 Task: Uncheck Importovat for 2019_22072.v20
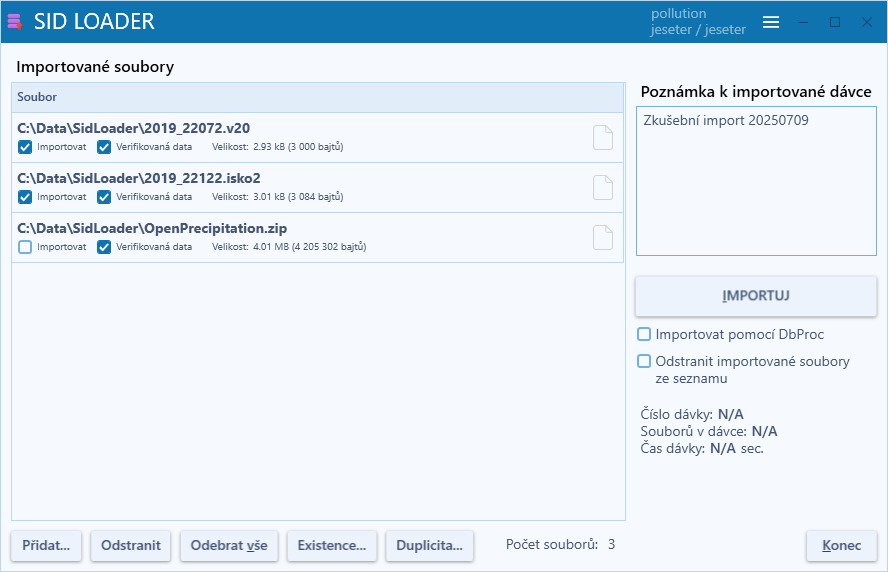[25, 147]
